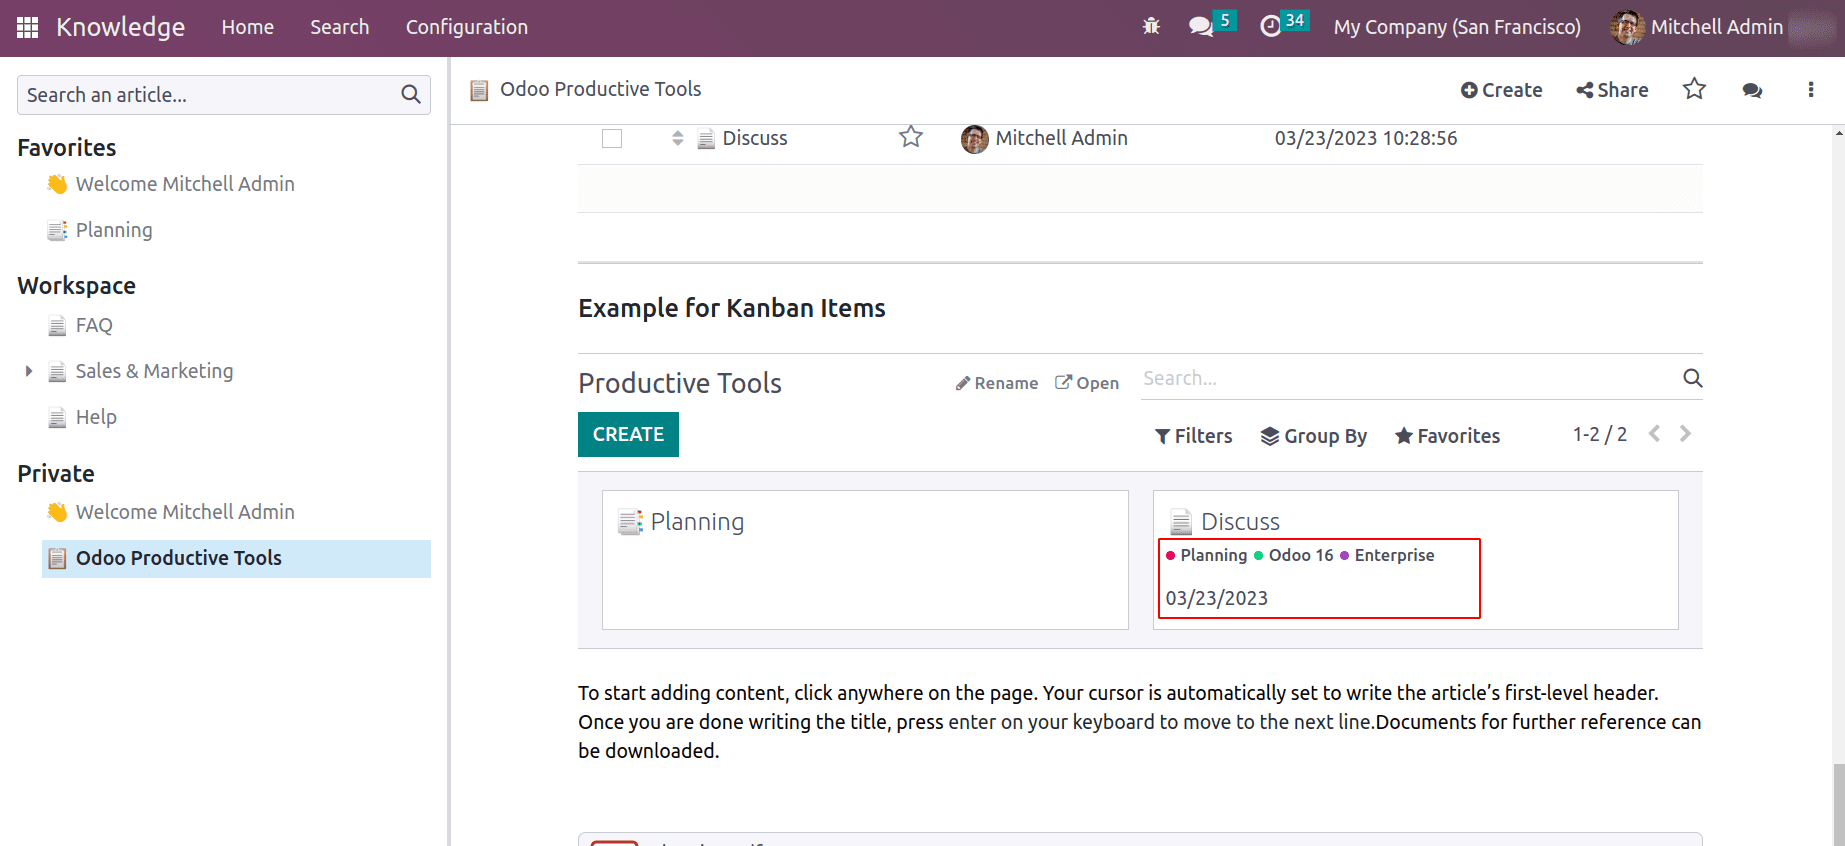Open the Help article
The image size is (1845, 846).
(x=96, y=418)
